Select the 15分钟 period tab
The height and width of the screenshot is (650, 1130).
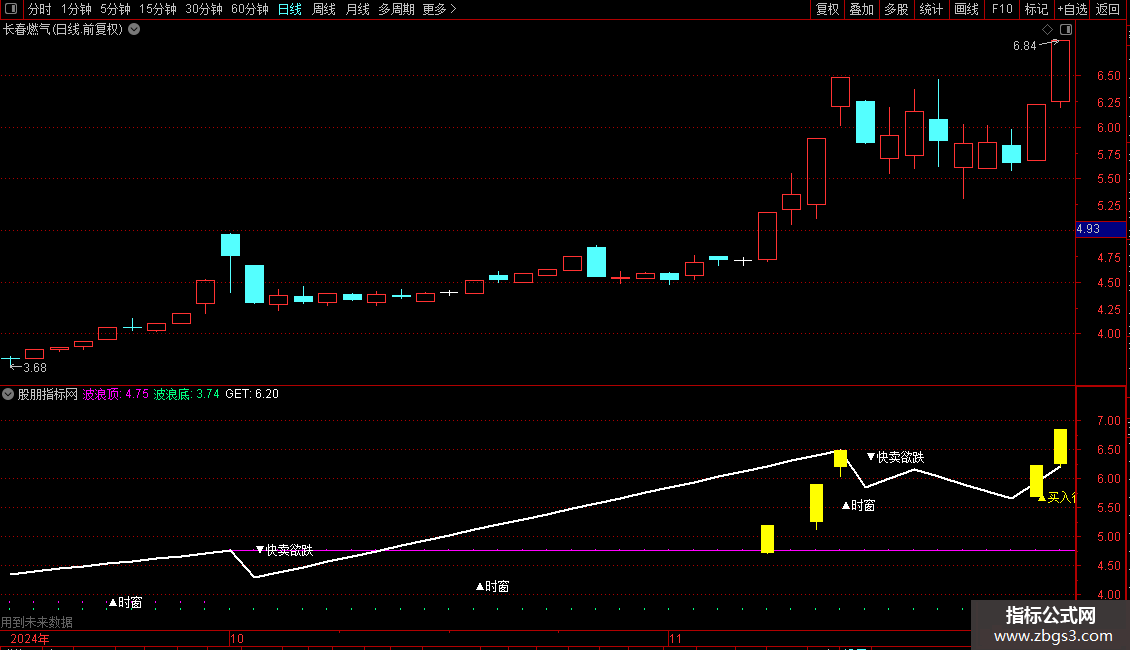[x=157, y=9]
